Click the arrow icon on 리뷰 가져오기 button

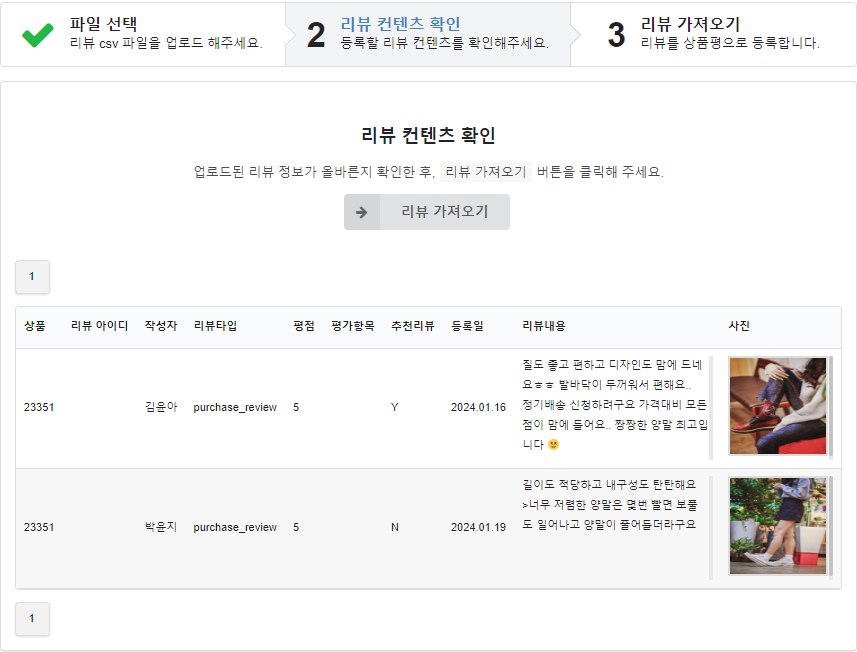click(x=362, y=212)
